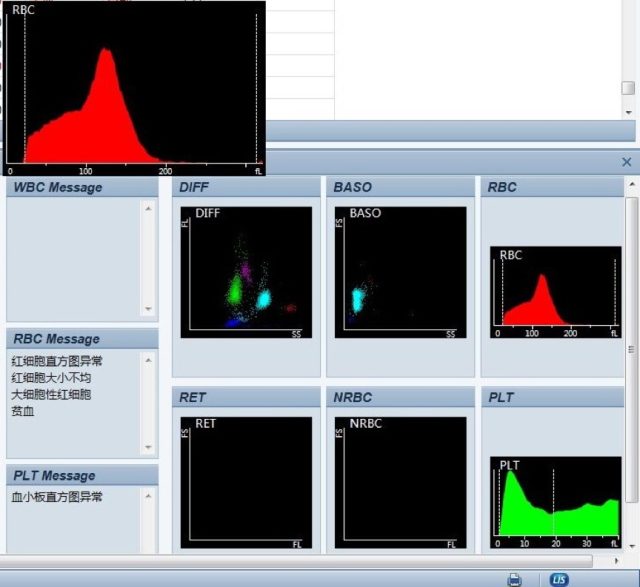Open the RET scattergram thumbnail
The image size is (640, 587).
tap(246, 482)
